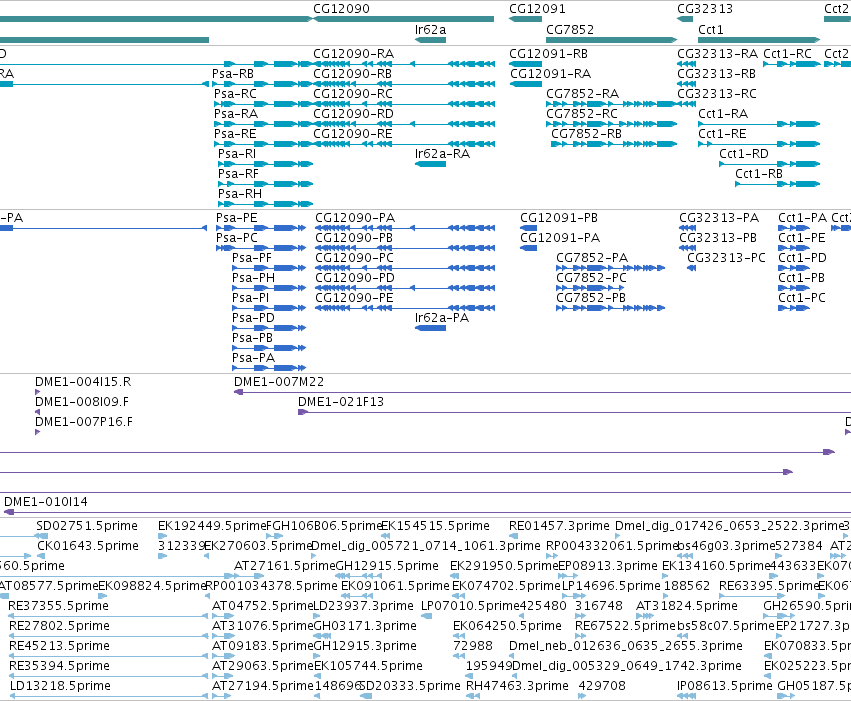Select protein label Psa-PA
The width and height of the screenshot is (851, 701).
coord(253,358)
